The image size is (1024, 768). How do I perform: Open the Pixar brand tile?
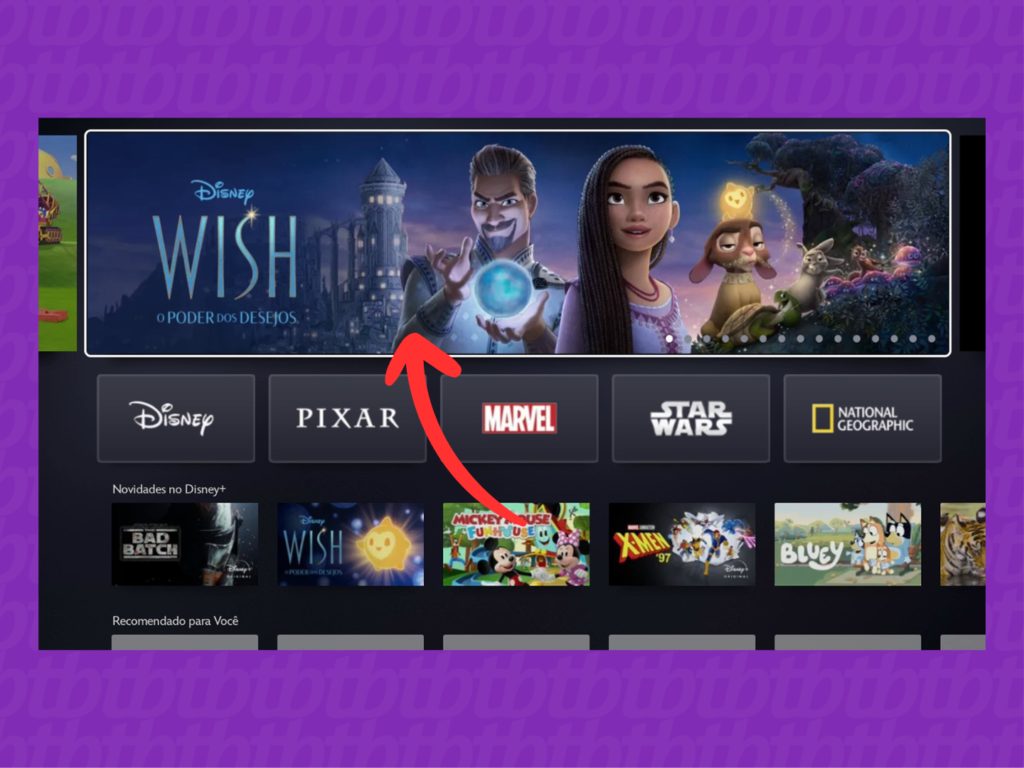(x=347, y=418)
